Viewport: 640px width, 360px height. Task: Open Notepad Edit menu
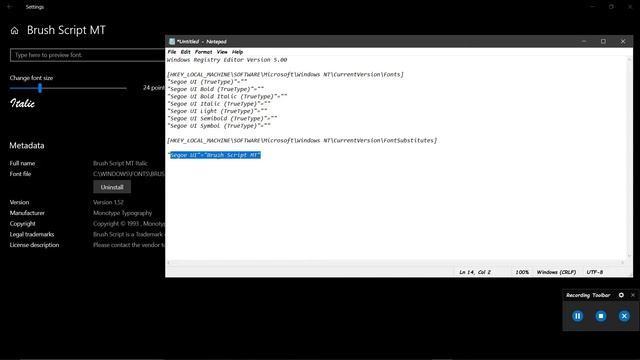(x=185, y=52)
